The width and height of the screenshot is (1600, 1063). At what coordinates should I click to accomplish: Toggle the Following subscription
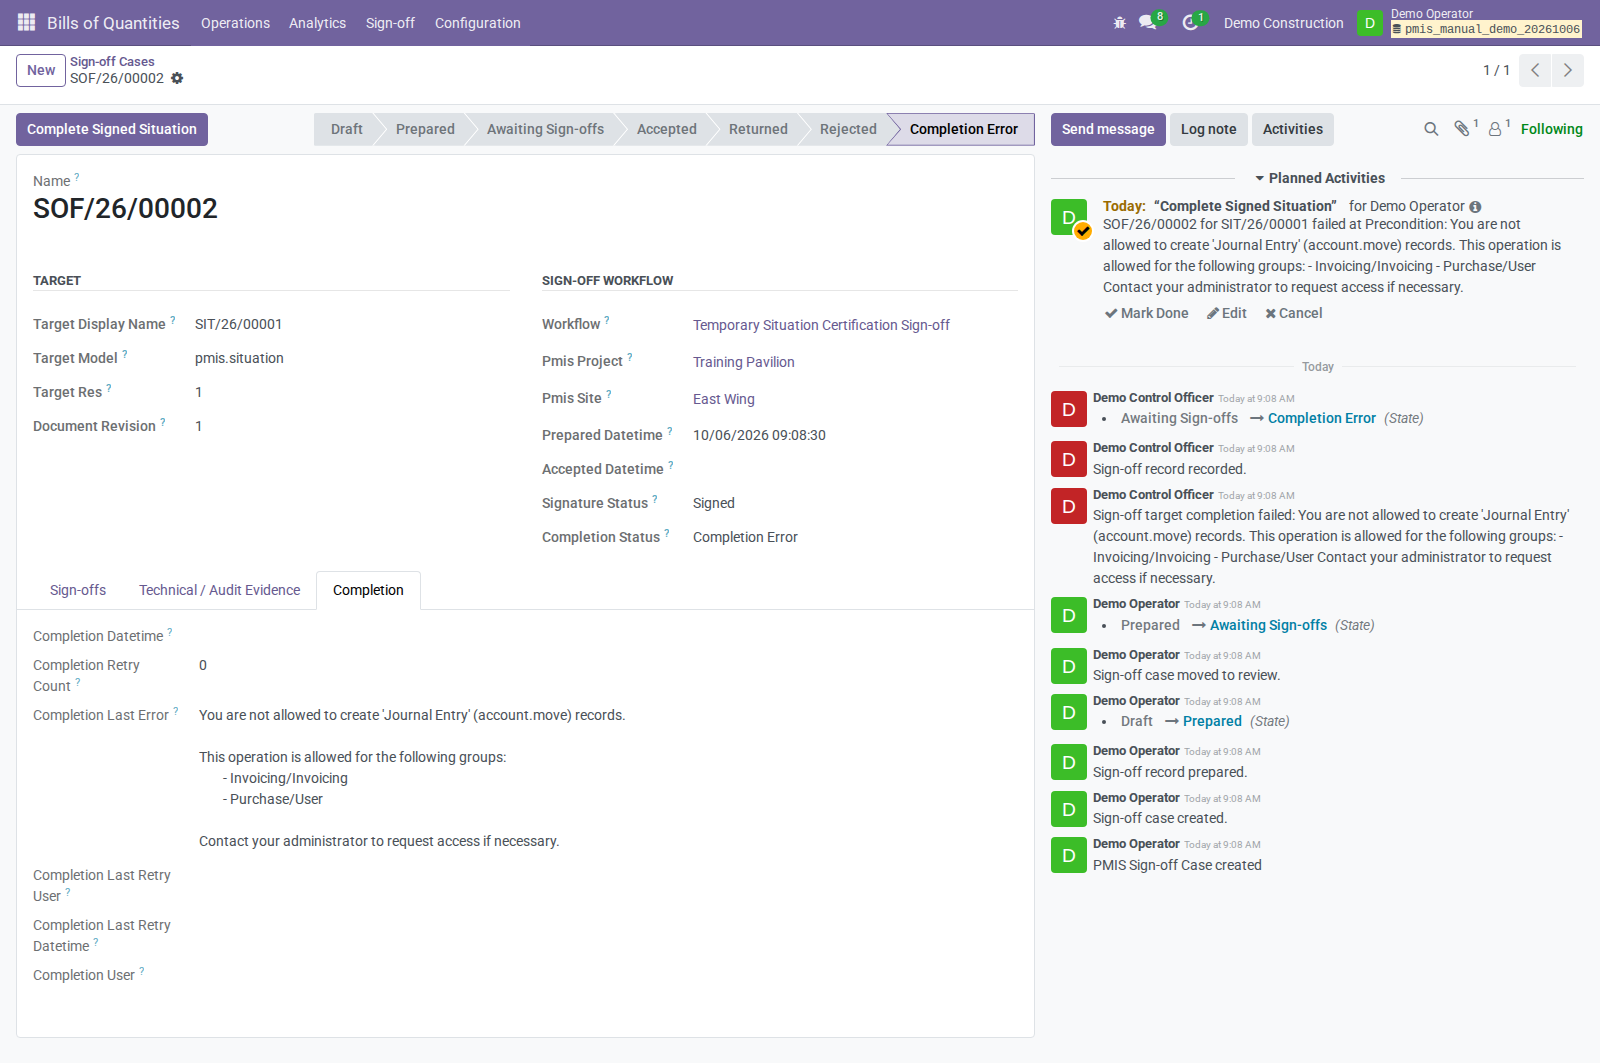coord(1552,129)
